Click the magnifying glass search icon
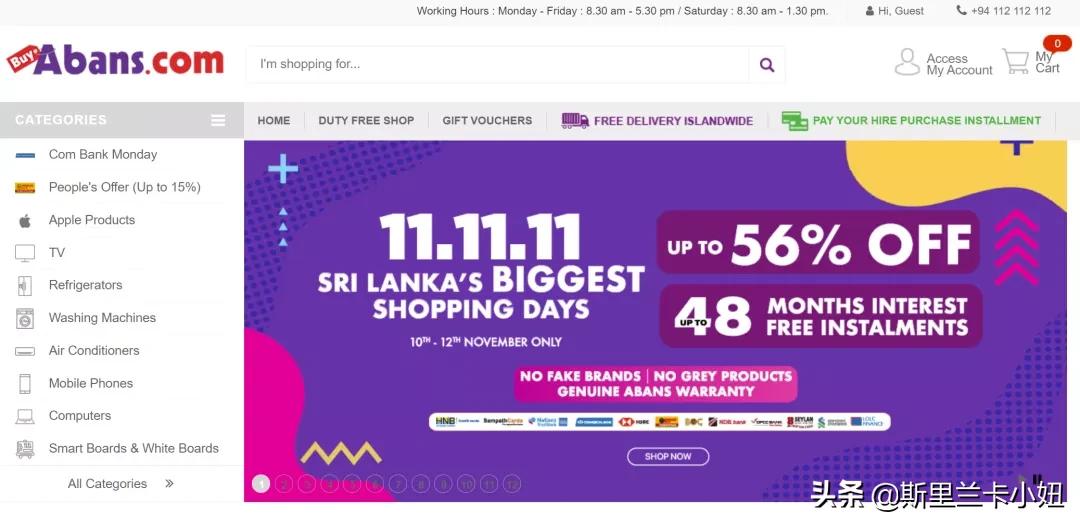1080x525 pixels. click(767, 65)
